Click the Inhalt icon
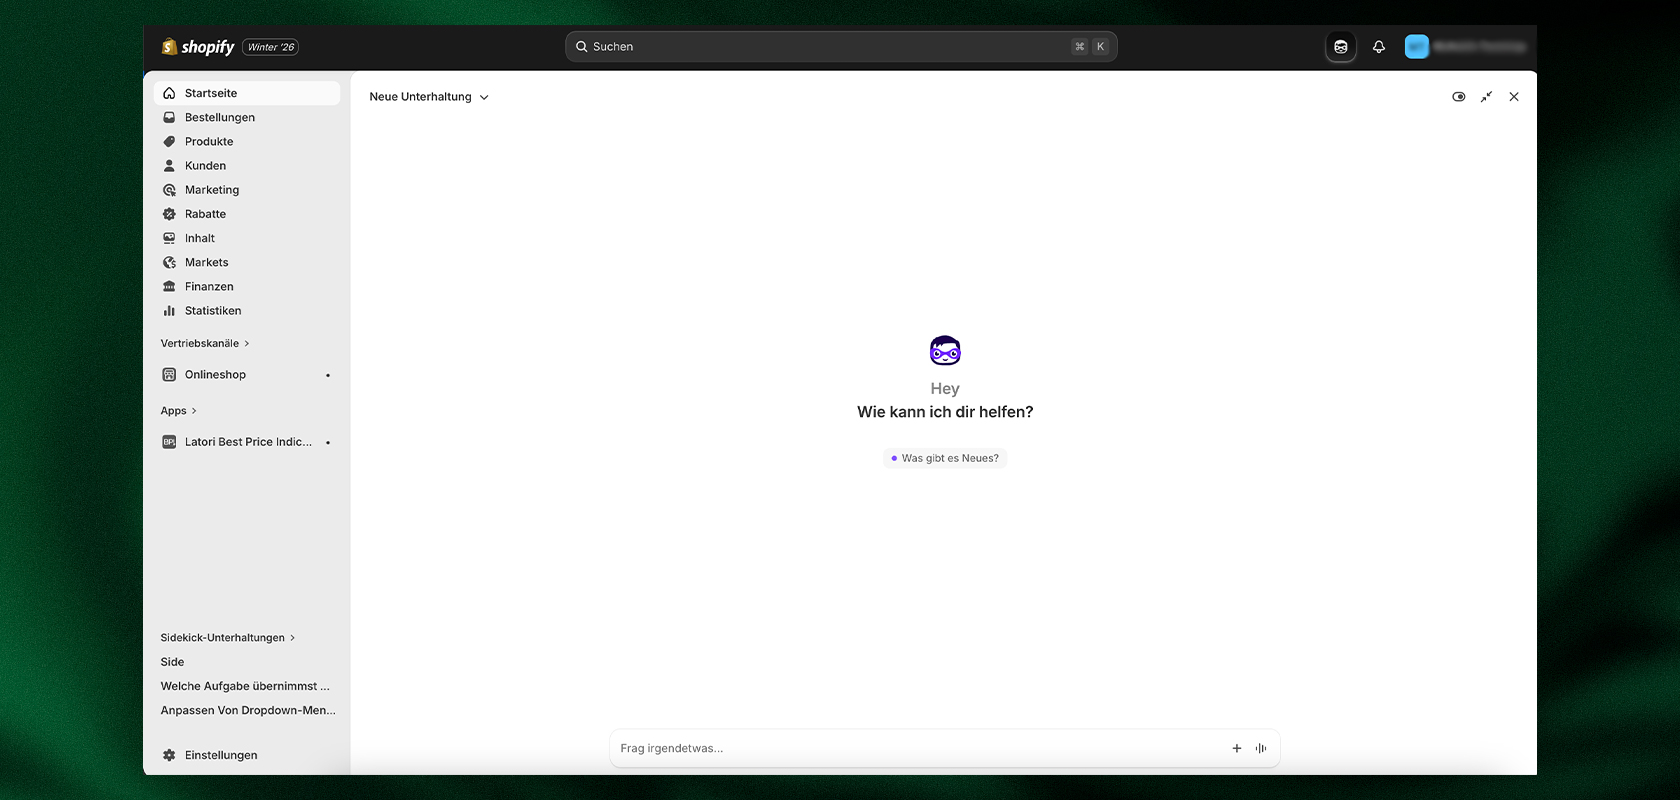 [169, 238]
